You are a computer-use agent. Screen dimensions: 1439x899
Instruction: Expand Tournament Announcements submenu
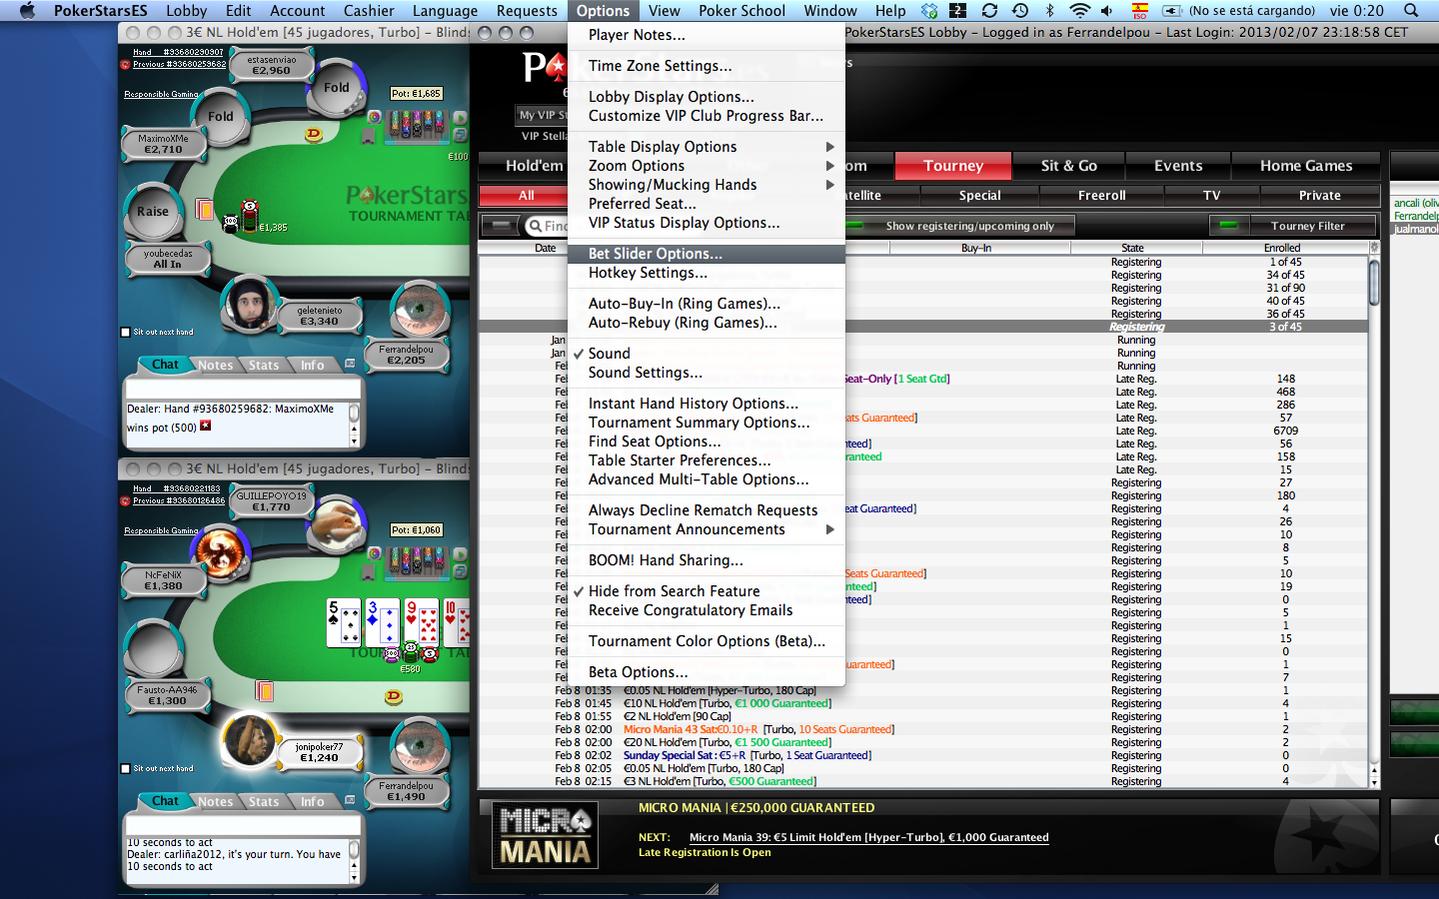(706, 529)
